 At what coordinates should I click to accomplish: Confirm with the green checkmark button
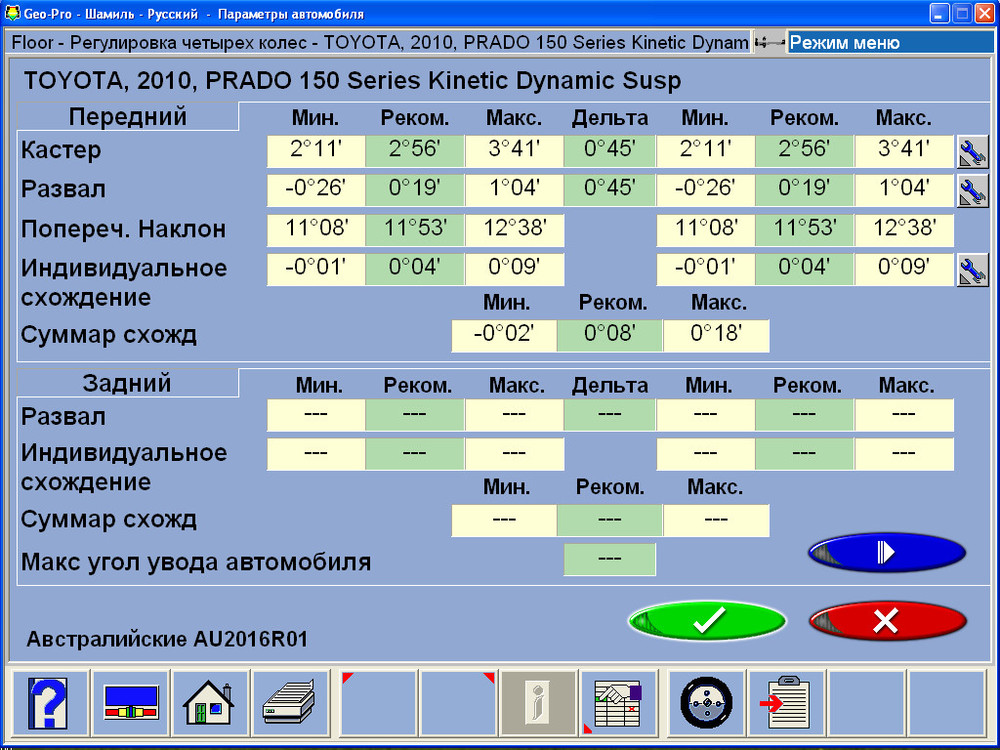[x=707, y=619]
